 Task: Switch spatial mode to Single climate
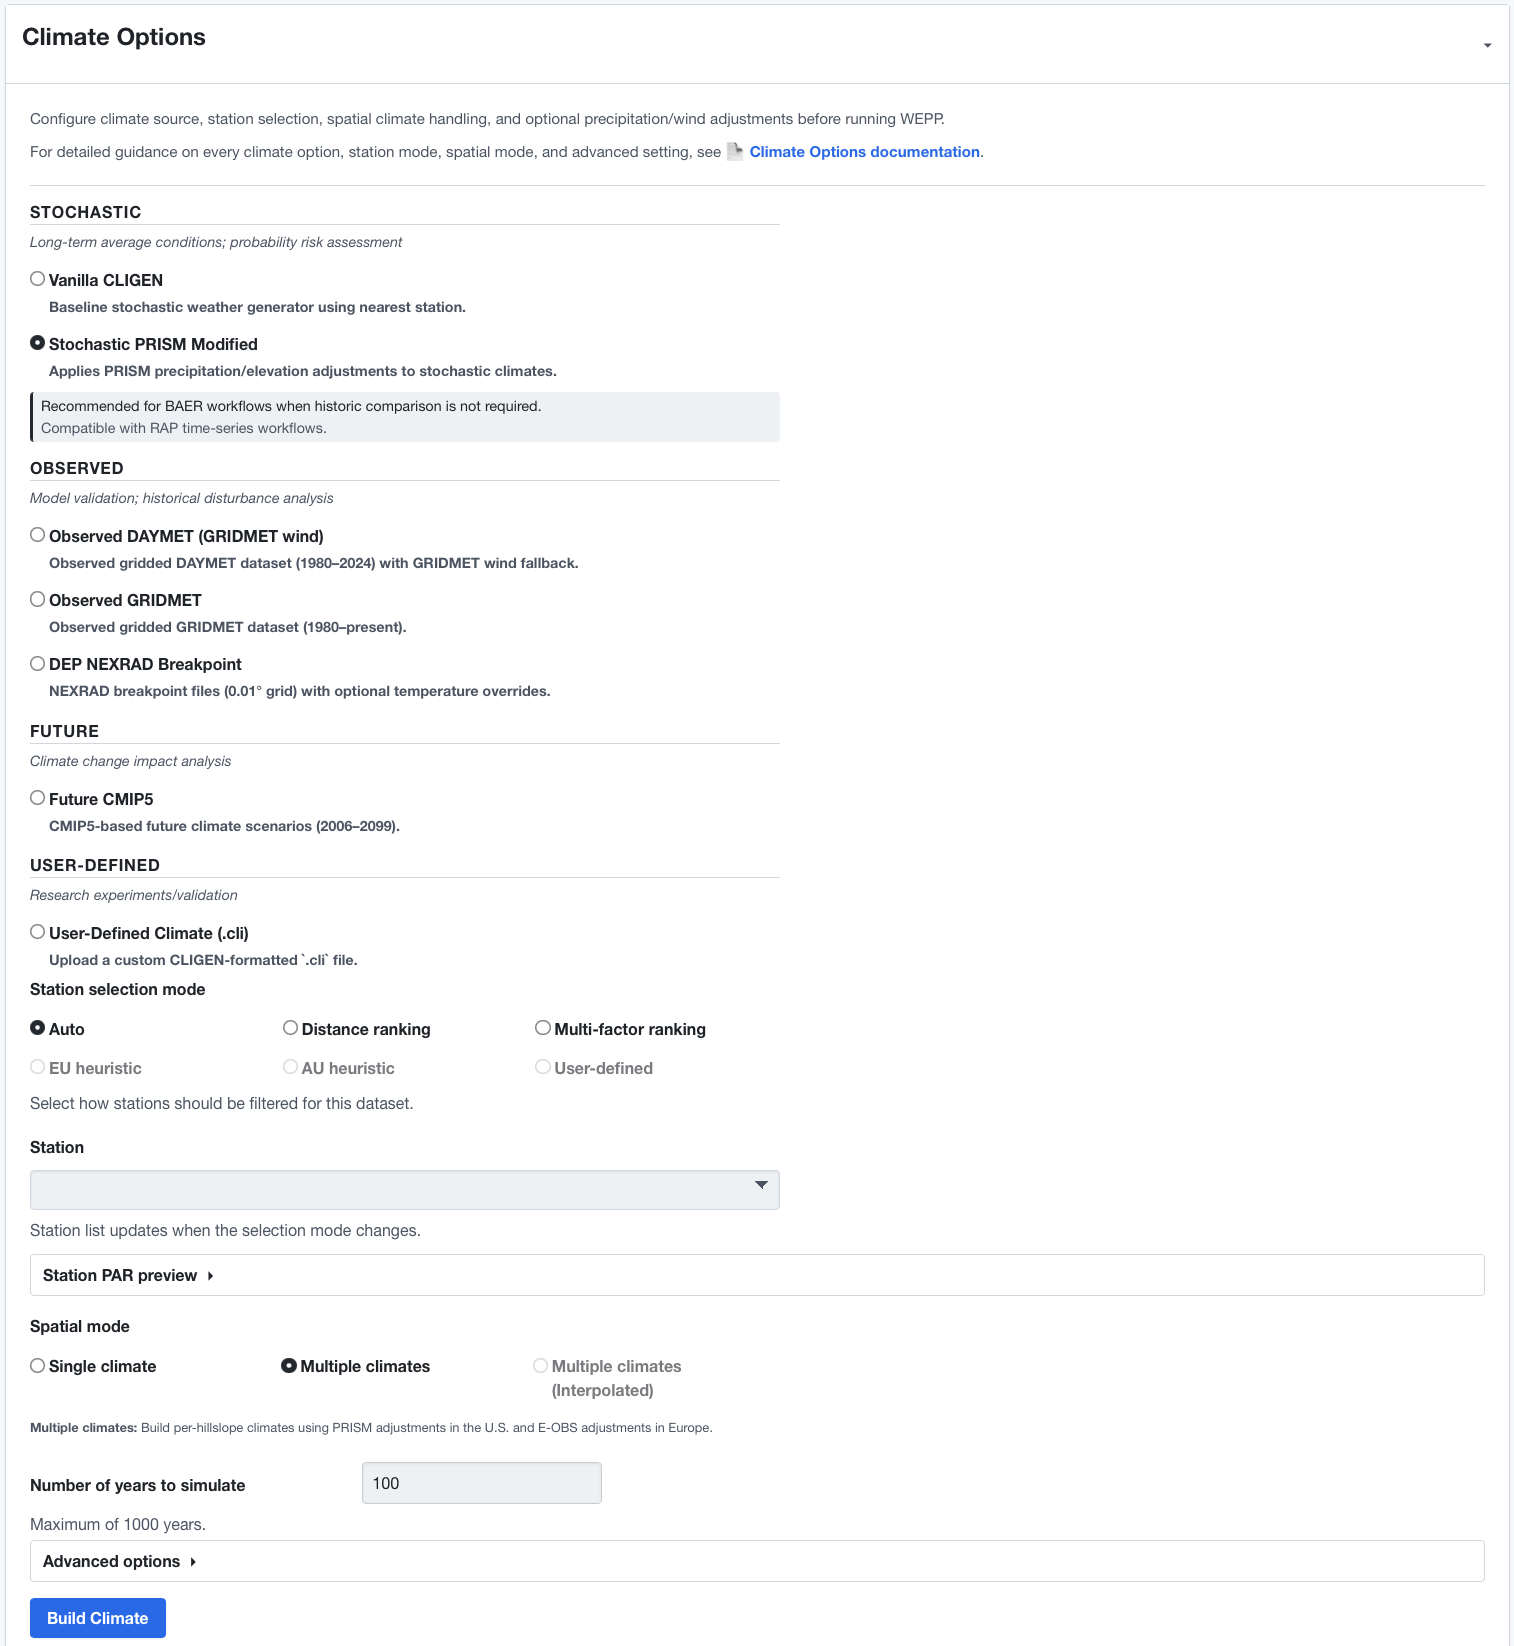[38, 1366]
